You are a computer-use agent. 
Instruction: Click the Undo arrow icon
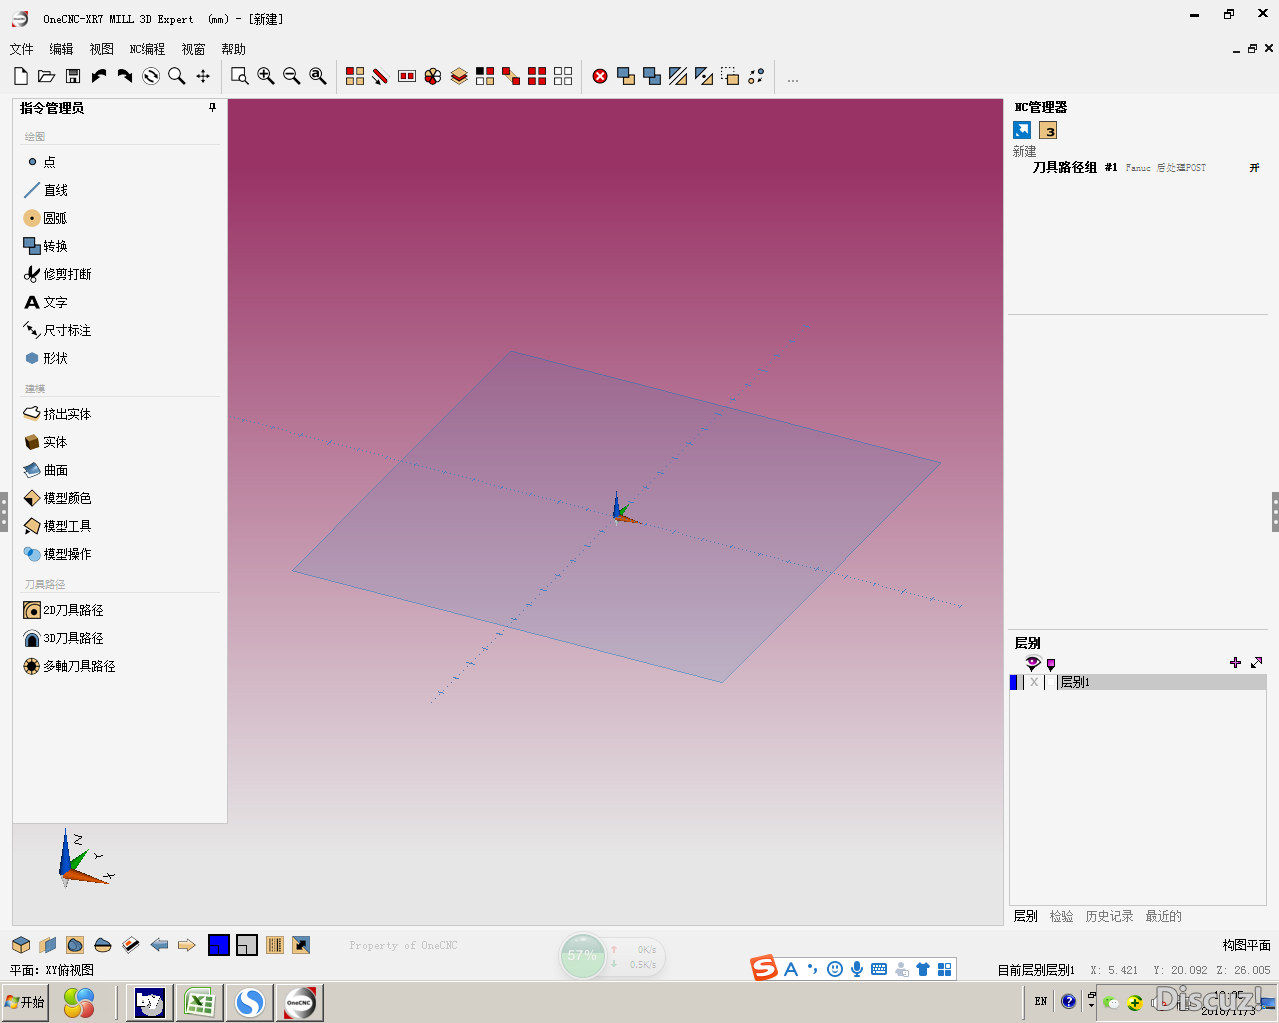[99, 76]
